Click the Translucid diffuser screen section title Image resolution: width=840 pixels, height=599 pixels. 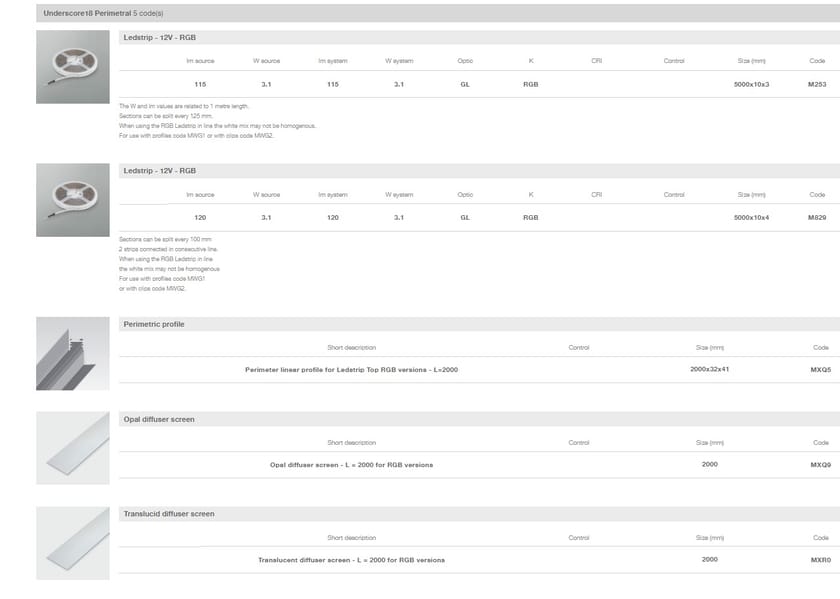point(168,514)
